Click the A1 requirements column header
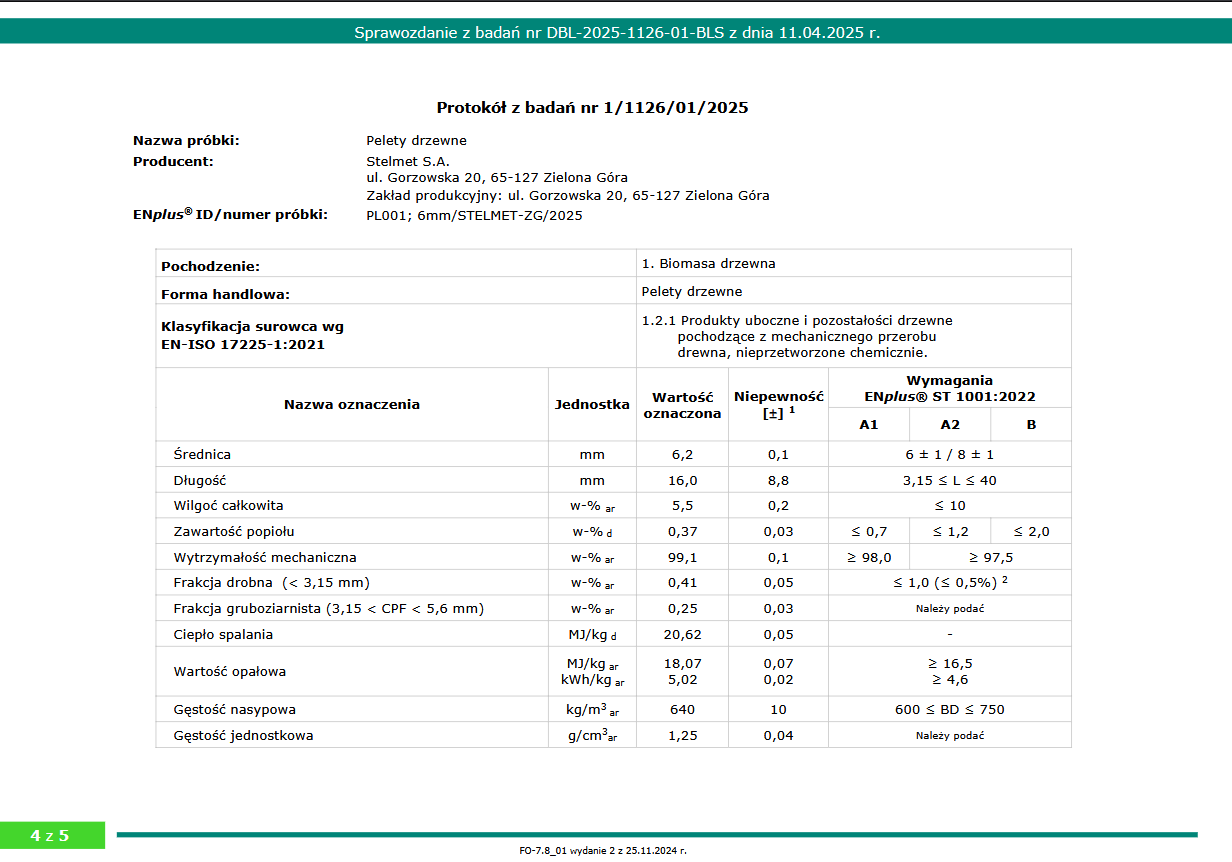This screenshot has height=862, width=1232. (x=868, y=425)
